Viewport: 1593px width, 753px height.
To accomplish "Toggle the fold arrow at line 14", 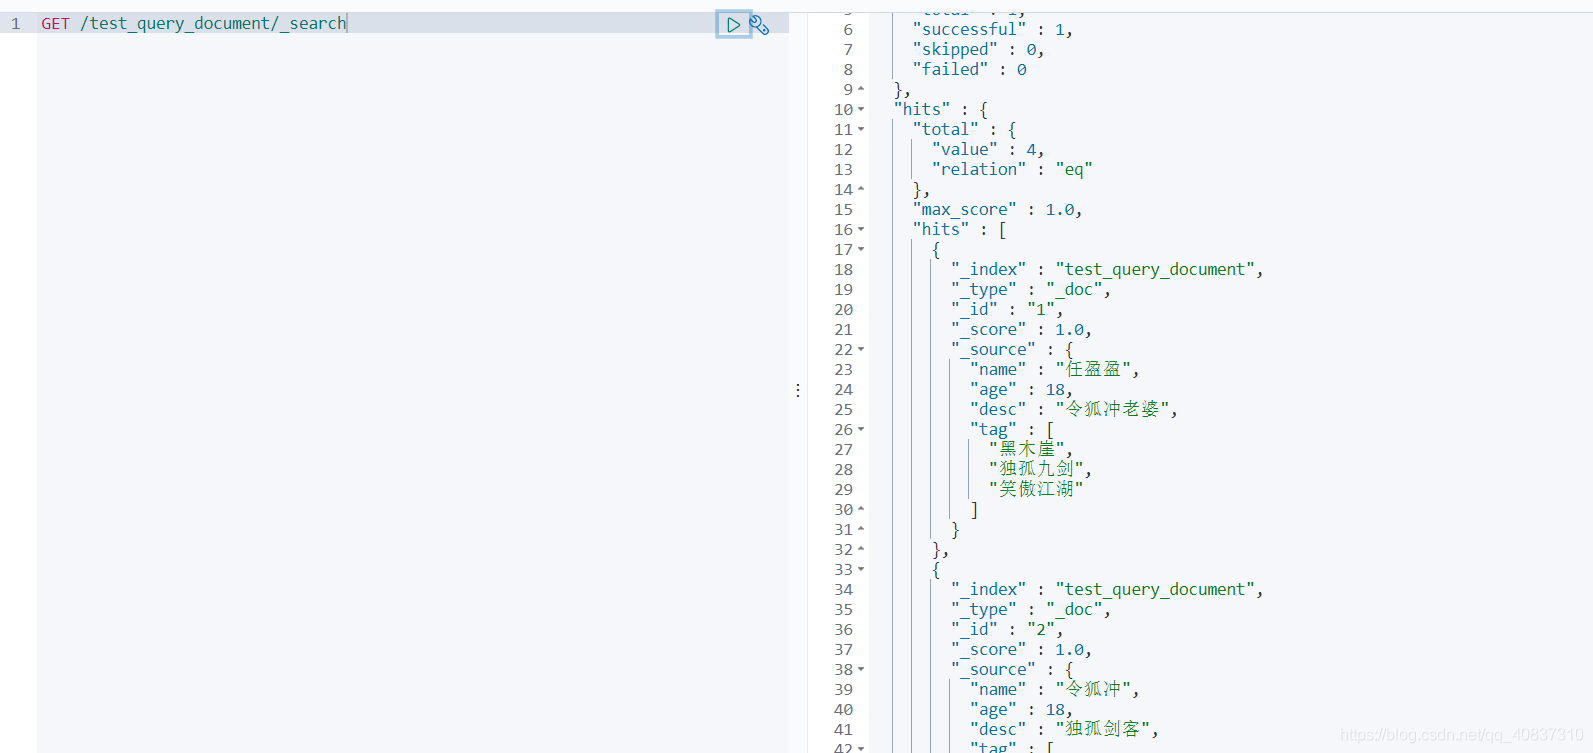I will point(861,189).
